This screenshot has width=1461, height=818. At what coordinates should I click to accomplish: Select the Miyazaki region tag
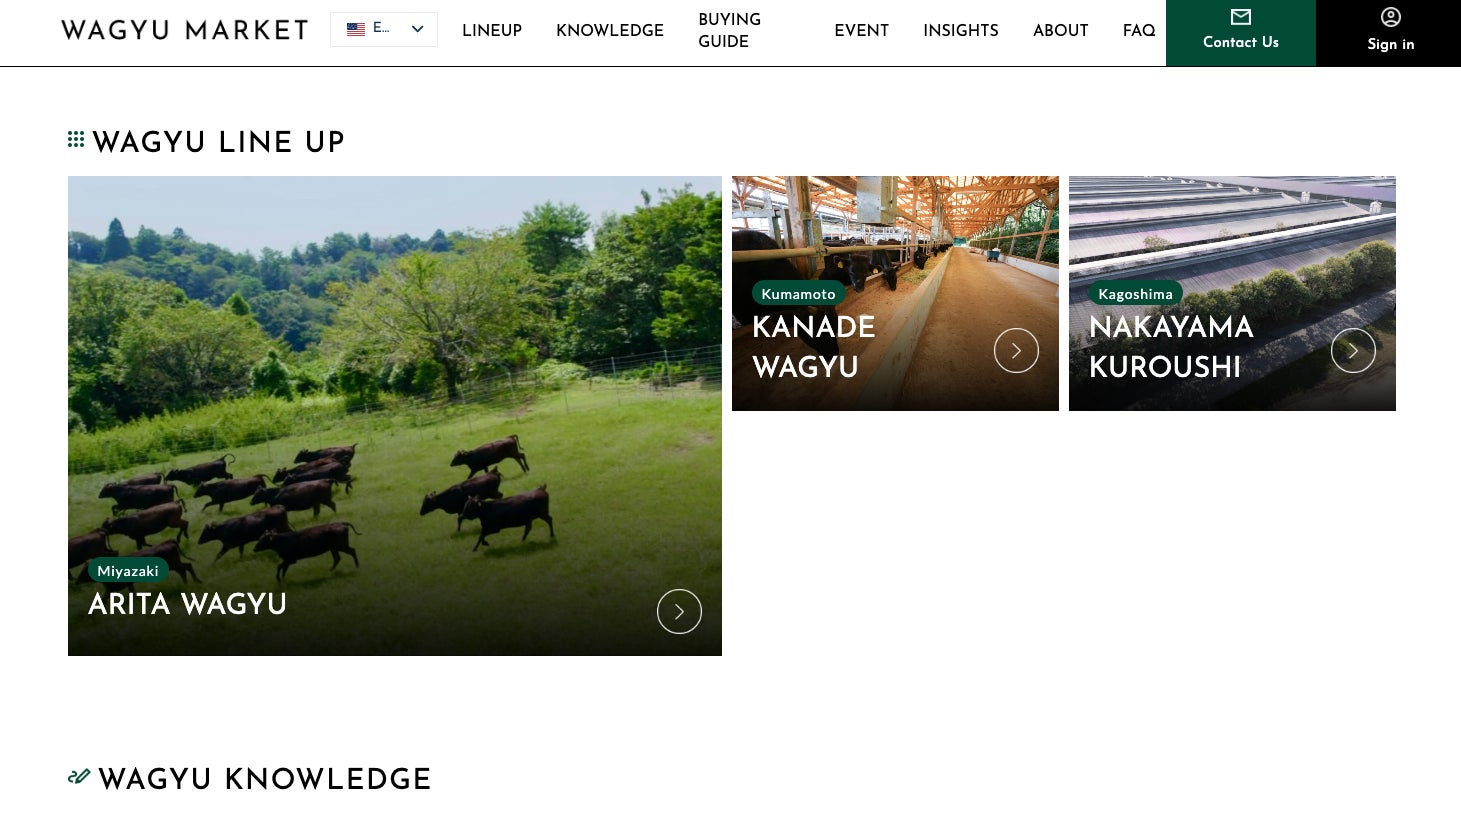pos(128,571)
